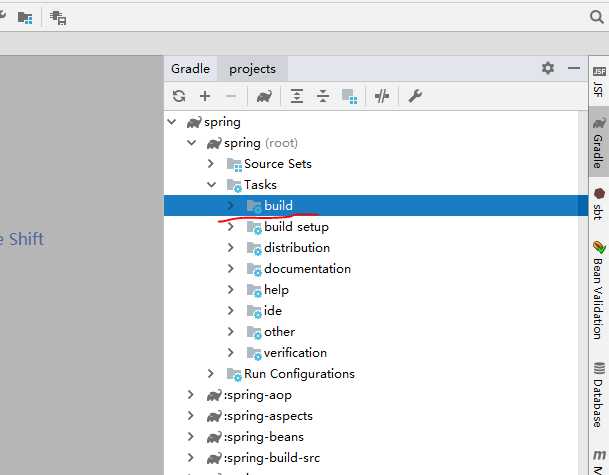Open Gradle panel gear options

548,68
